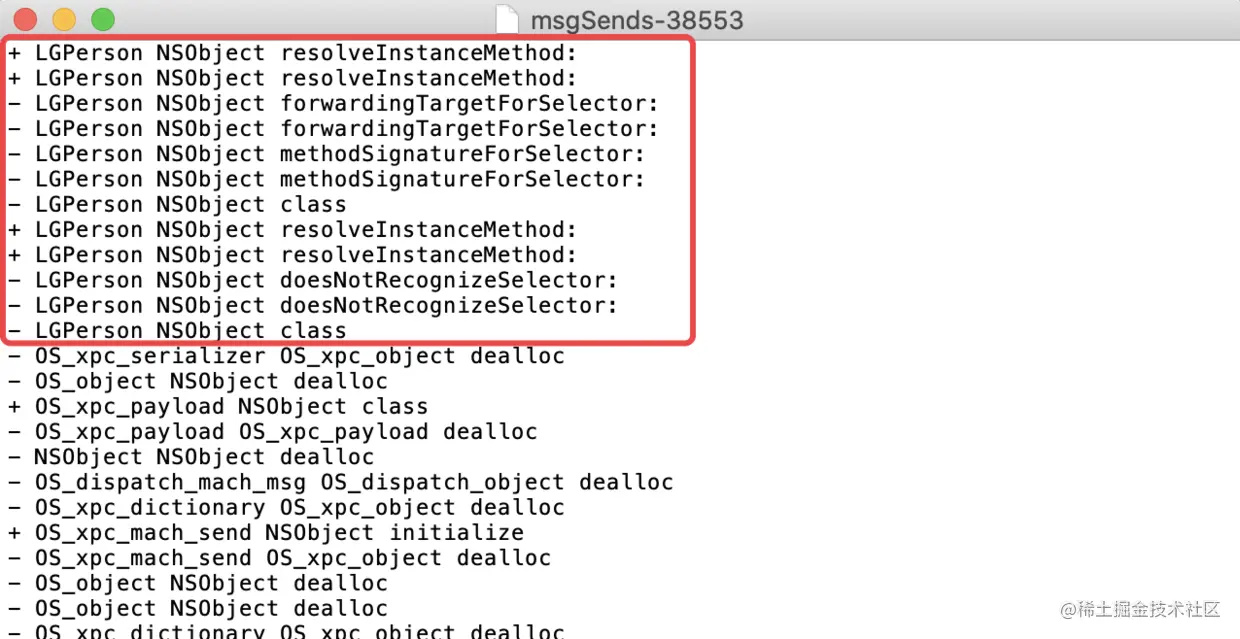
Task: Click the OS_xpc_payload NSObject class line
Action: click(218, 407)
